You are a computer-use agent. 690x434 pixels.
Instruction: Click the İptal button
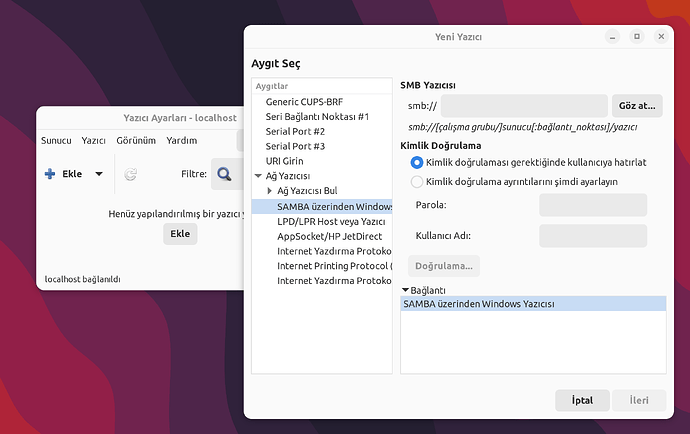[x=582, y=400]
